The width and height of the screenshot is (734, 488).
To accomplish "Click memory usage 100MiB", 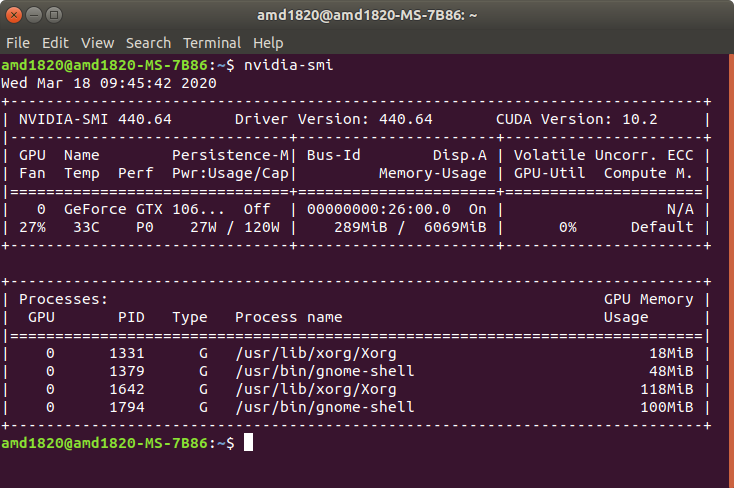I will click(667, 407).
